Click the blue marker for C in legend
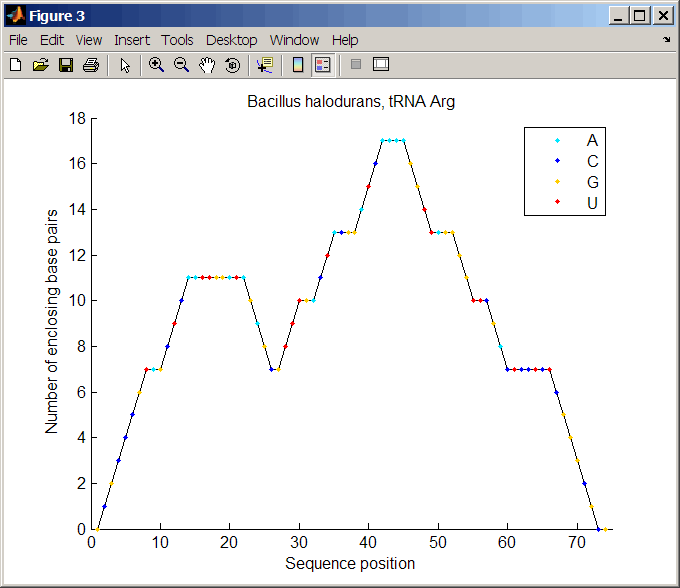 coord(557,160)
